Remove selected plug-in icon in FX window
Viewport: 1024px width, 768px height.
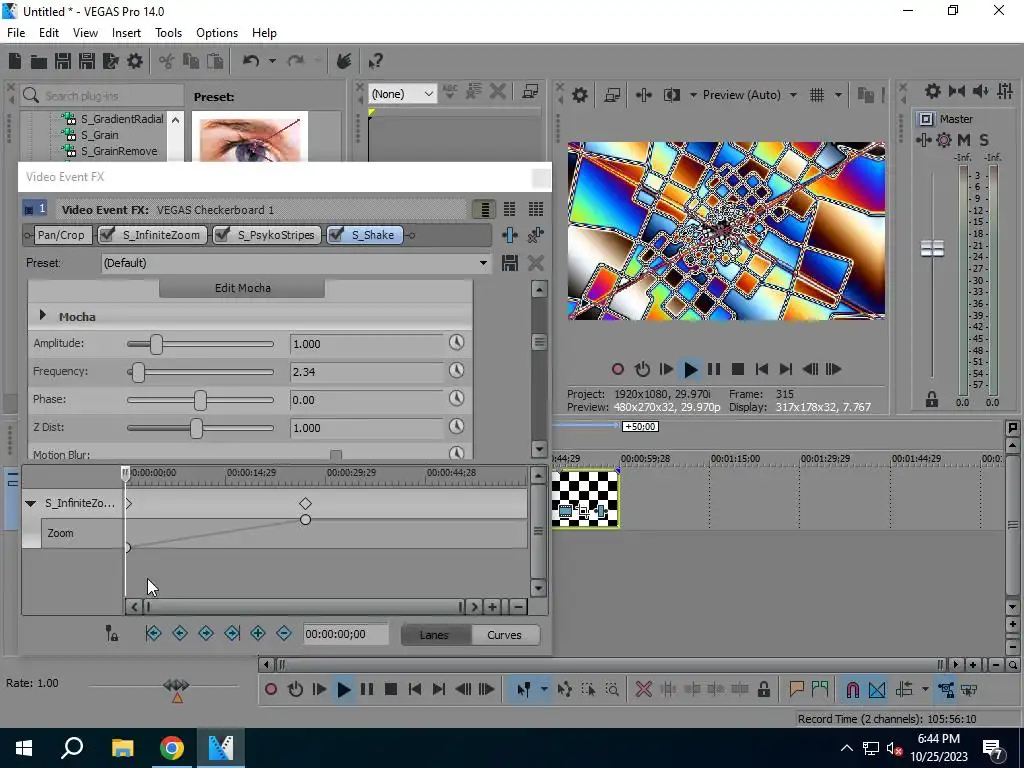[536, 235]
